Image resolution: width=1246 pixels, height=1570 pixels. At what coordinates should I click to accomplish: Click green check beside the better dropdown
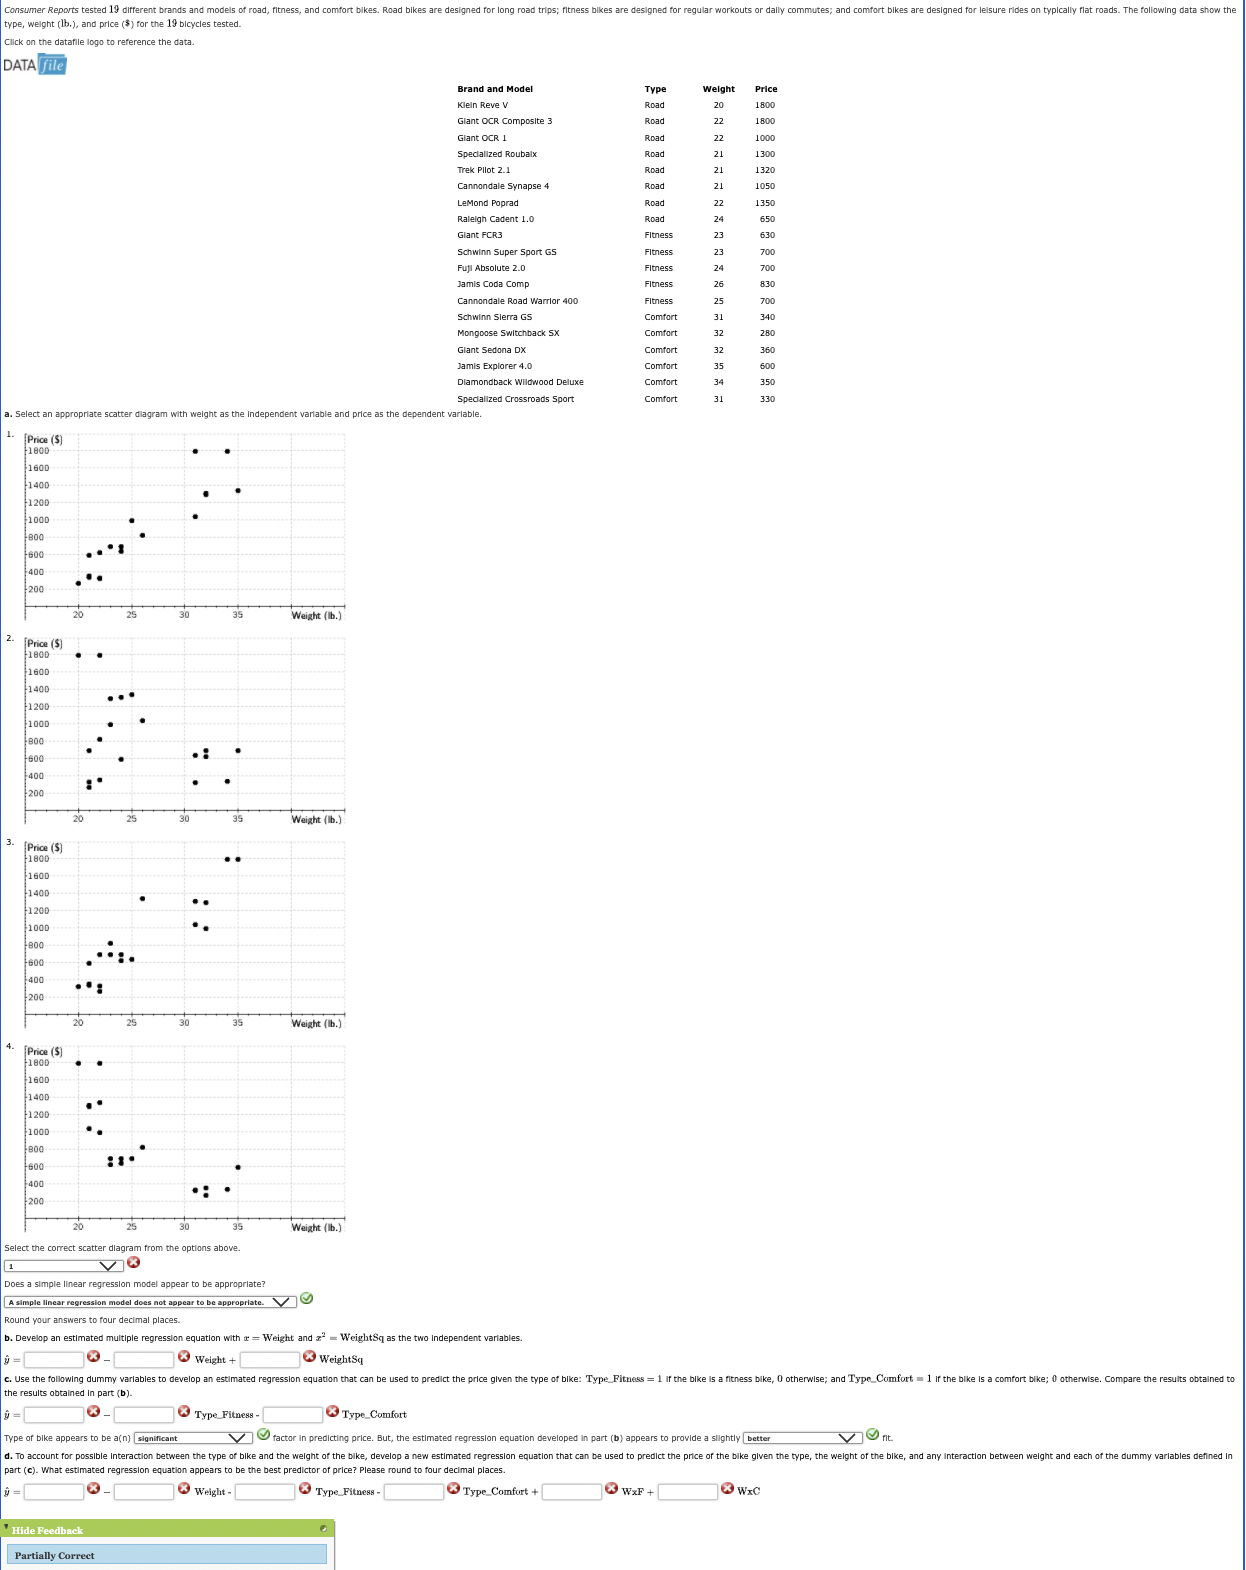(872, 1435)
